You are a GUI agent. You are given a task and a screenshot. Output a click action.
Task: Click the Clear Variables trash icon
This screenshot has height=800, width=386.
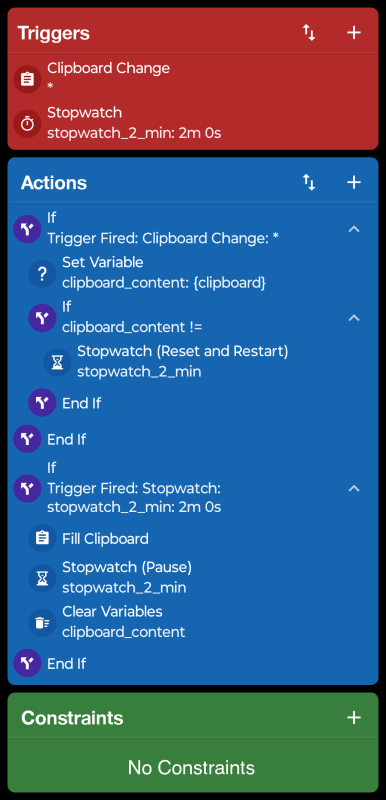point(42,622)
